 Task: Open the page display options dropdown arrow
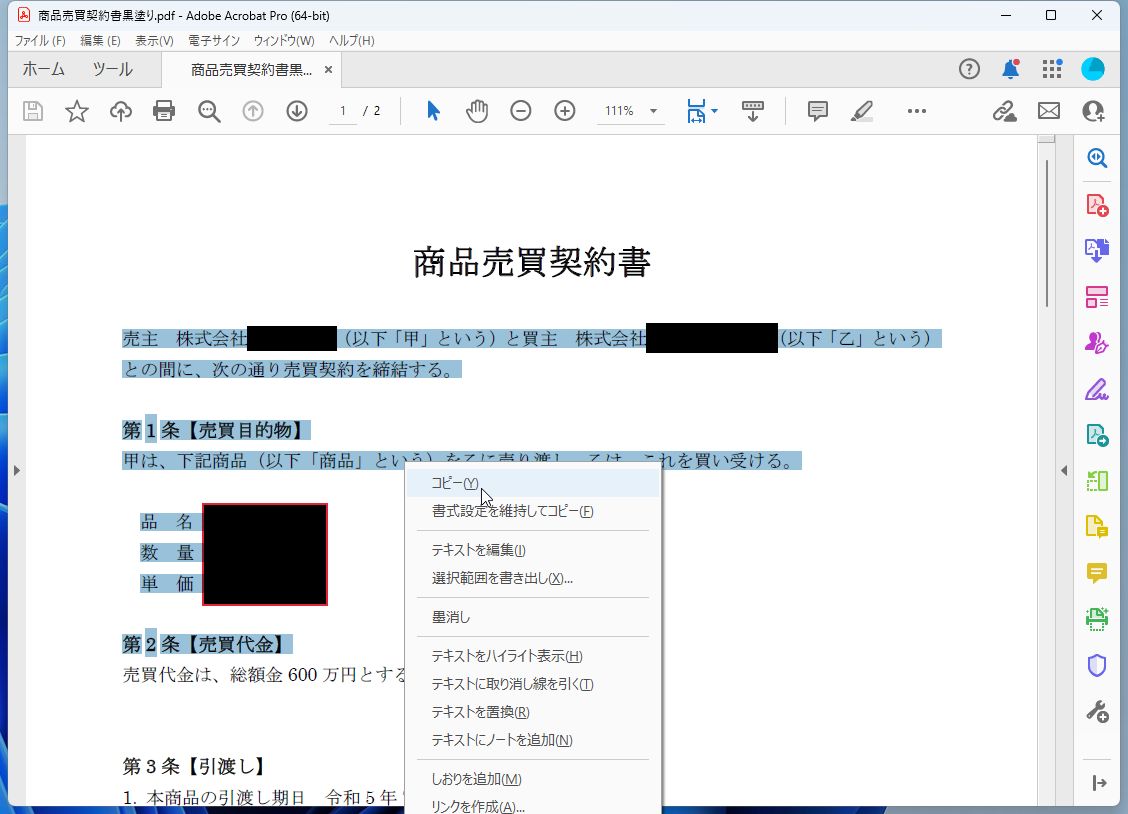coord(714,111)
